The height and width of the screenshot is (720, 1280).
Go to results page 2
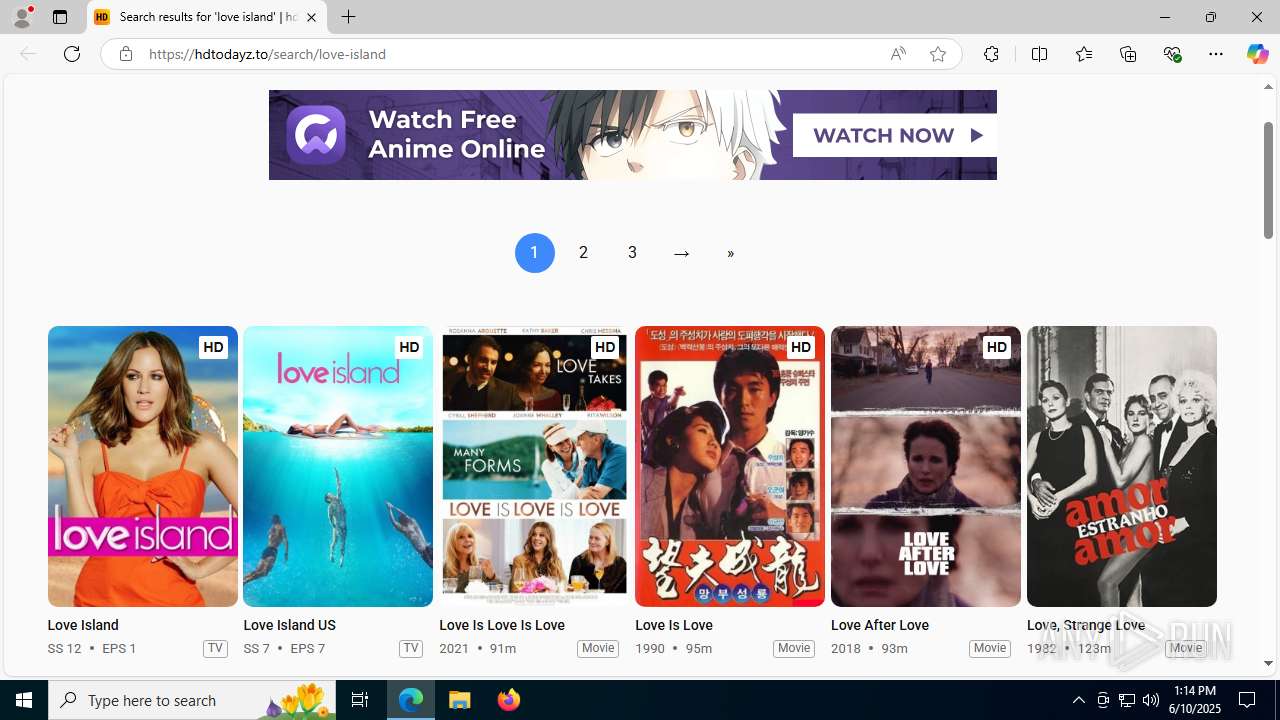(583, 253)
